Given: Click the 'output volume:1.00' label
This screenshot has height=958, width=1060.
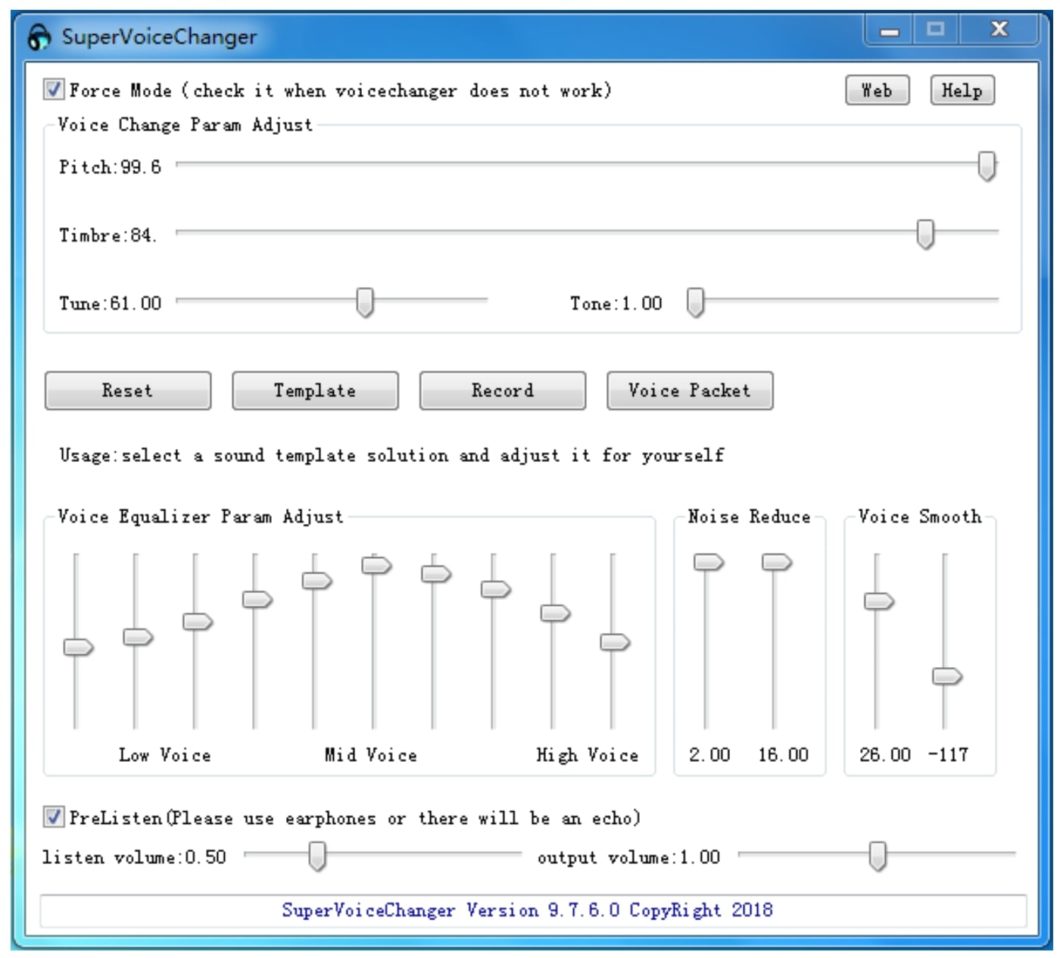Looking at the screenshot, I should [x=629, y=857].
